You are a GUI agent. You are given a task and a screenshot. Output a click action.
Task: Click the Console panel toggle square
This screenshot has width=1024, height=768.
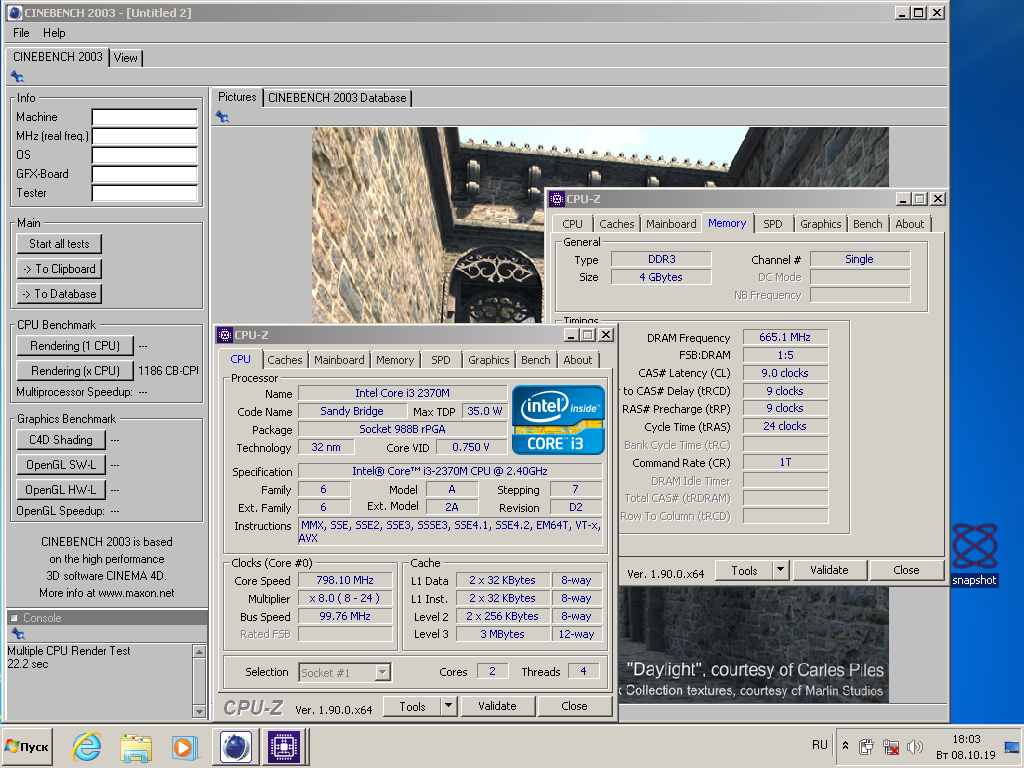click(x=14, y=618)
